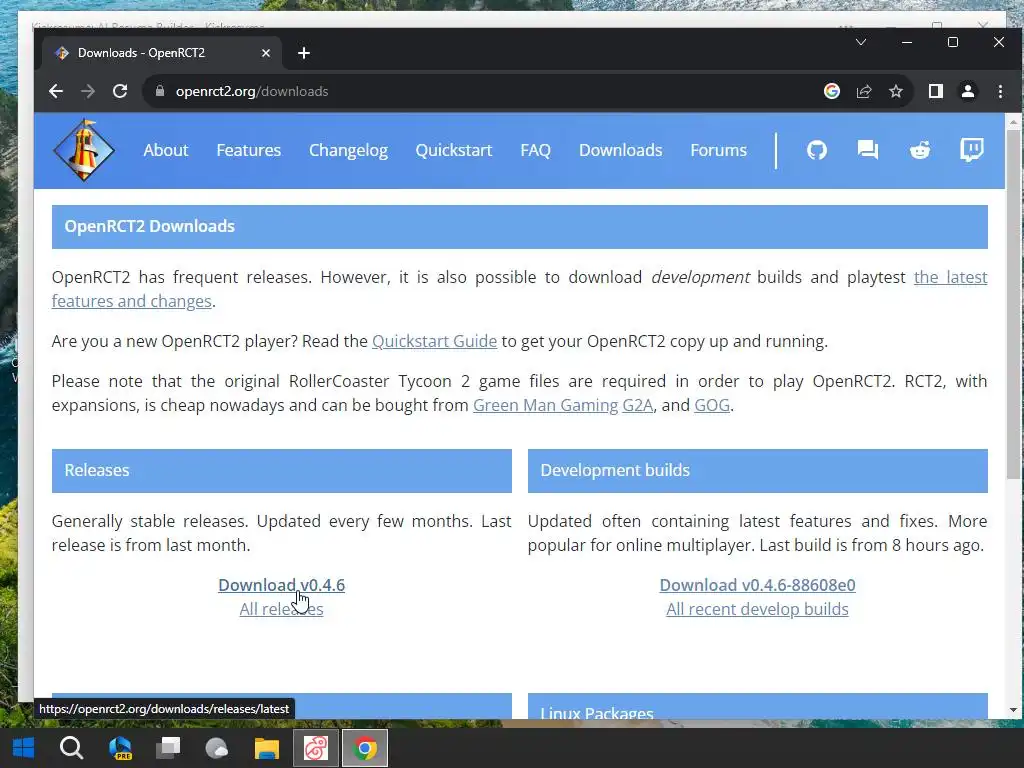Close the Downloads - OpenRCT2 tab
Image resolution: width=1024 pixels, height=768 pixels.
click(266, 53)
